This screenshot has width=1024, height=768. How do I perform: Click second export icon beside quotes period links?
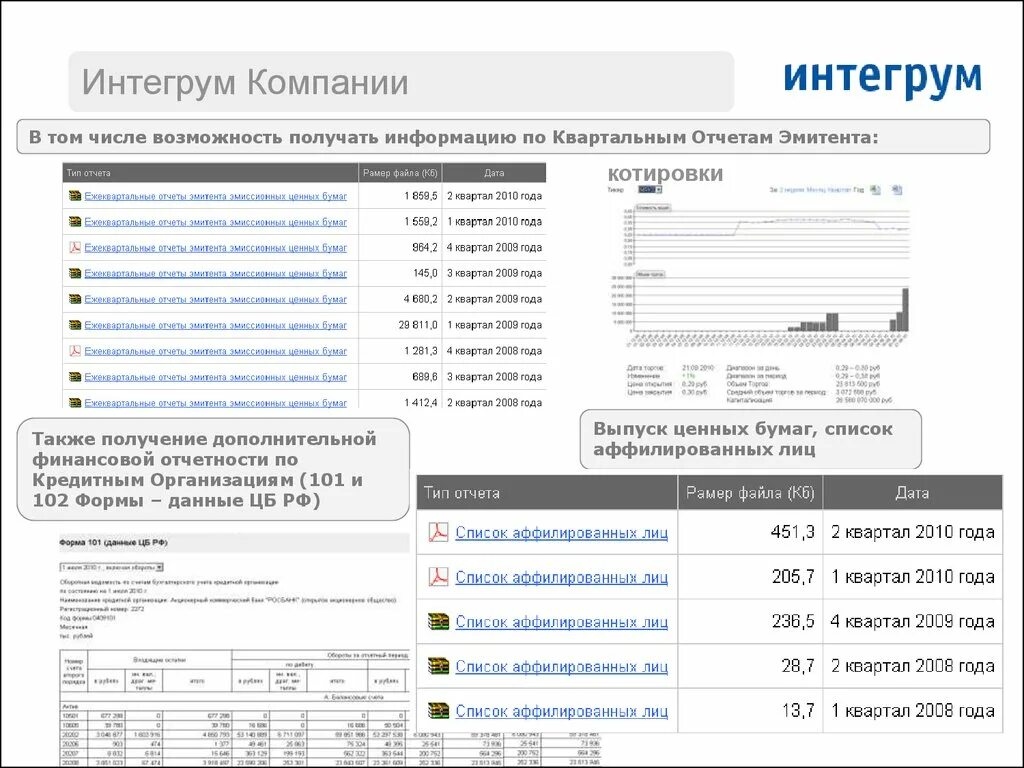[897, 190]
